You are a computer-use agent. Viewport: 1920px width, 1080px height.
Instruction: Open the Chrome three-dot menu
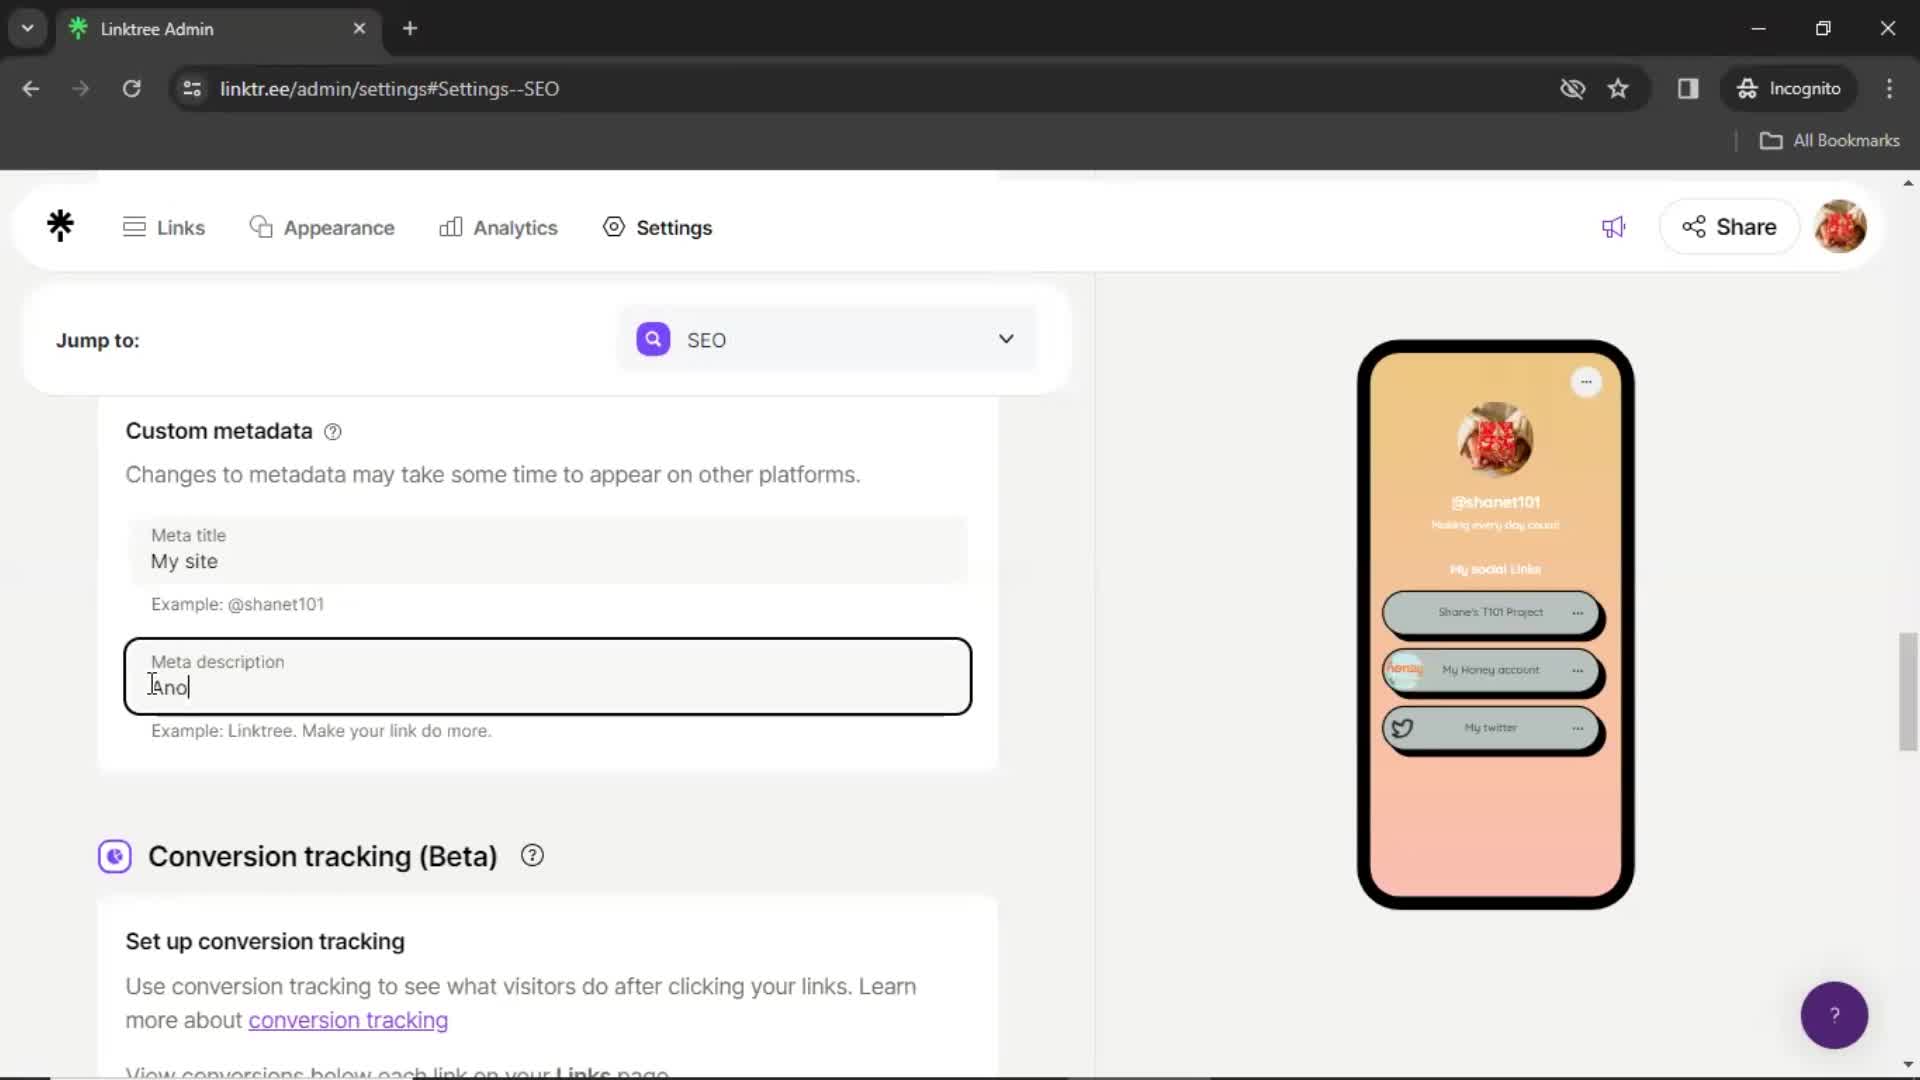(1889, 89)
